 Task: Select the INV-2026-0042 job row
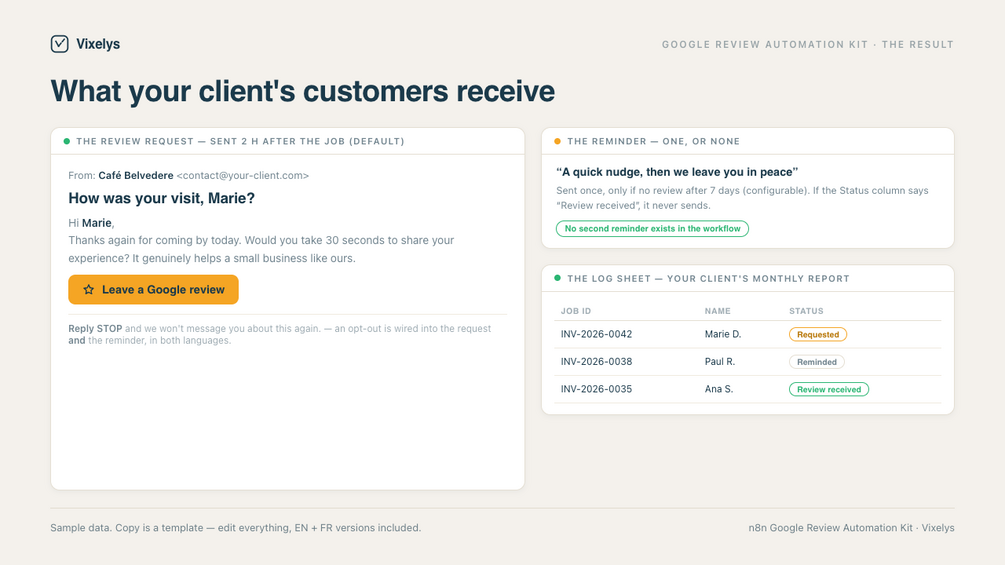coord(747,334)
